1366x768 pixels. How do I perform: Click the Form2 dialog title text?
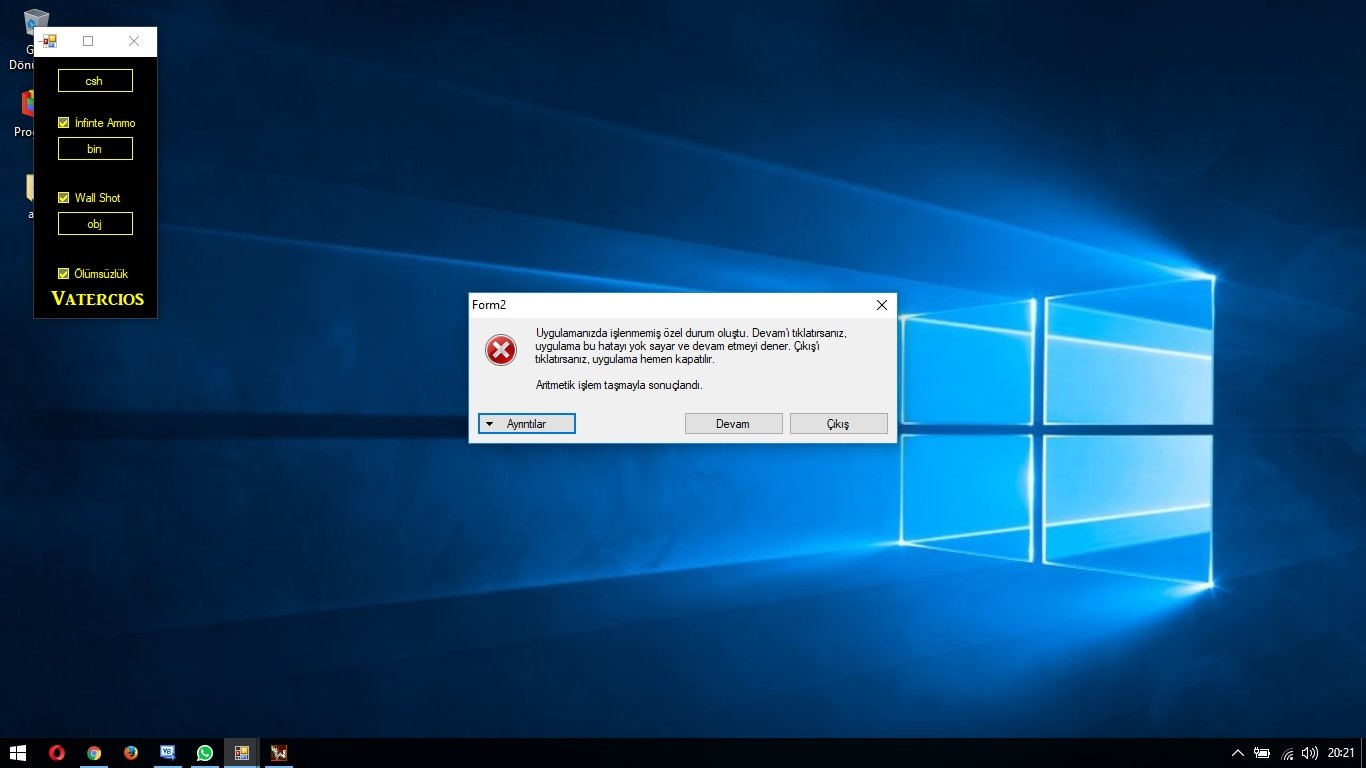(489, 305)
